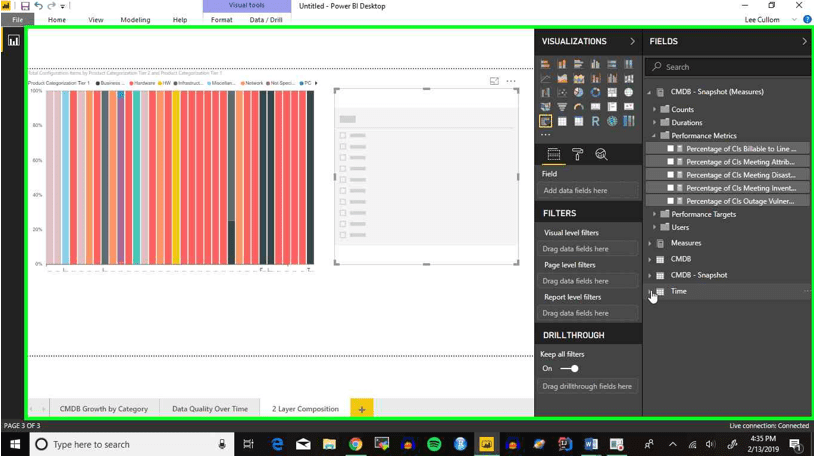Import a custom visual via ellipsis
The width and height of the screenshot is (816, 456).
coord(545,134)
